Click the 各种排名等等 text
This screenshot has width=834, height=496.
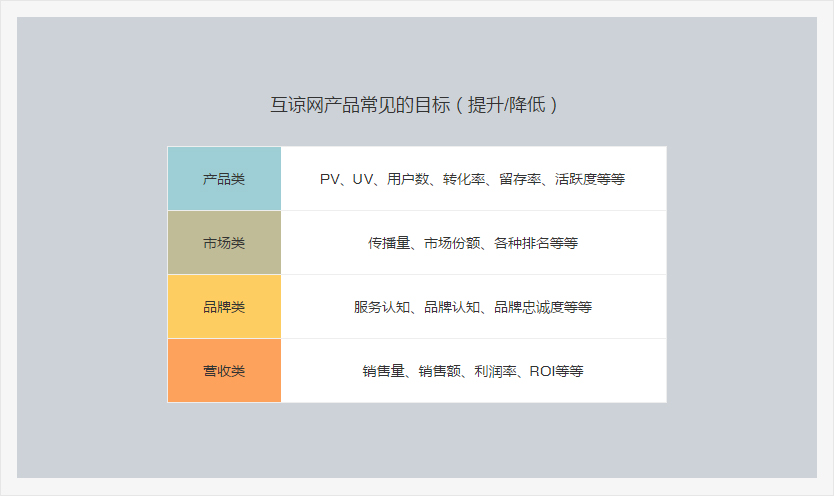click(x=536, y=243)
